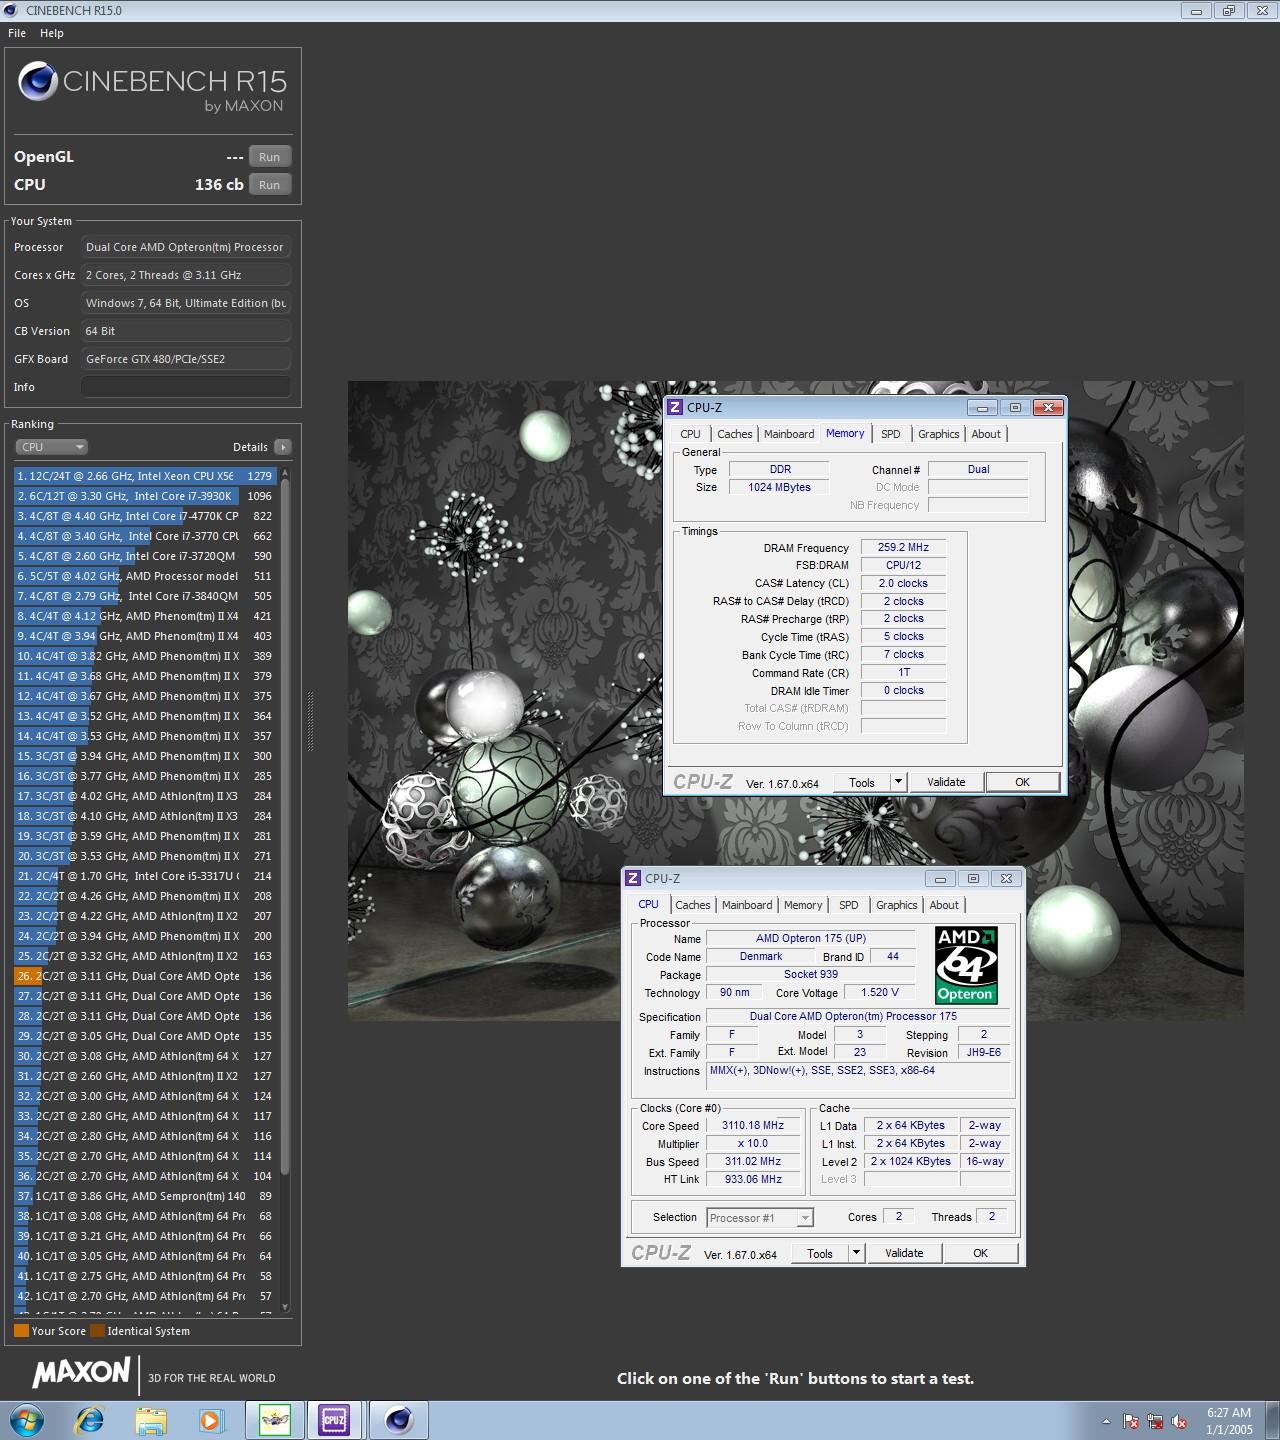
Task: Switch to CPU-Z taskbar button
Action: click(334, 1420)
